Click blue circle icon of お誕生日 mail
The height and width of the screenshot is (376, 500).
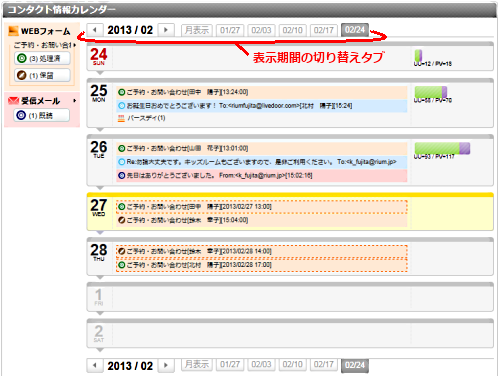point(122,106)
